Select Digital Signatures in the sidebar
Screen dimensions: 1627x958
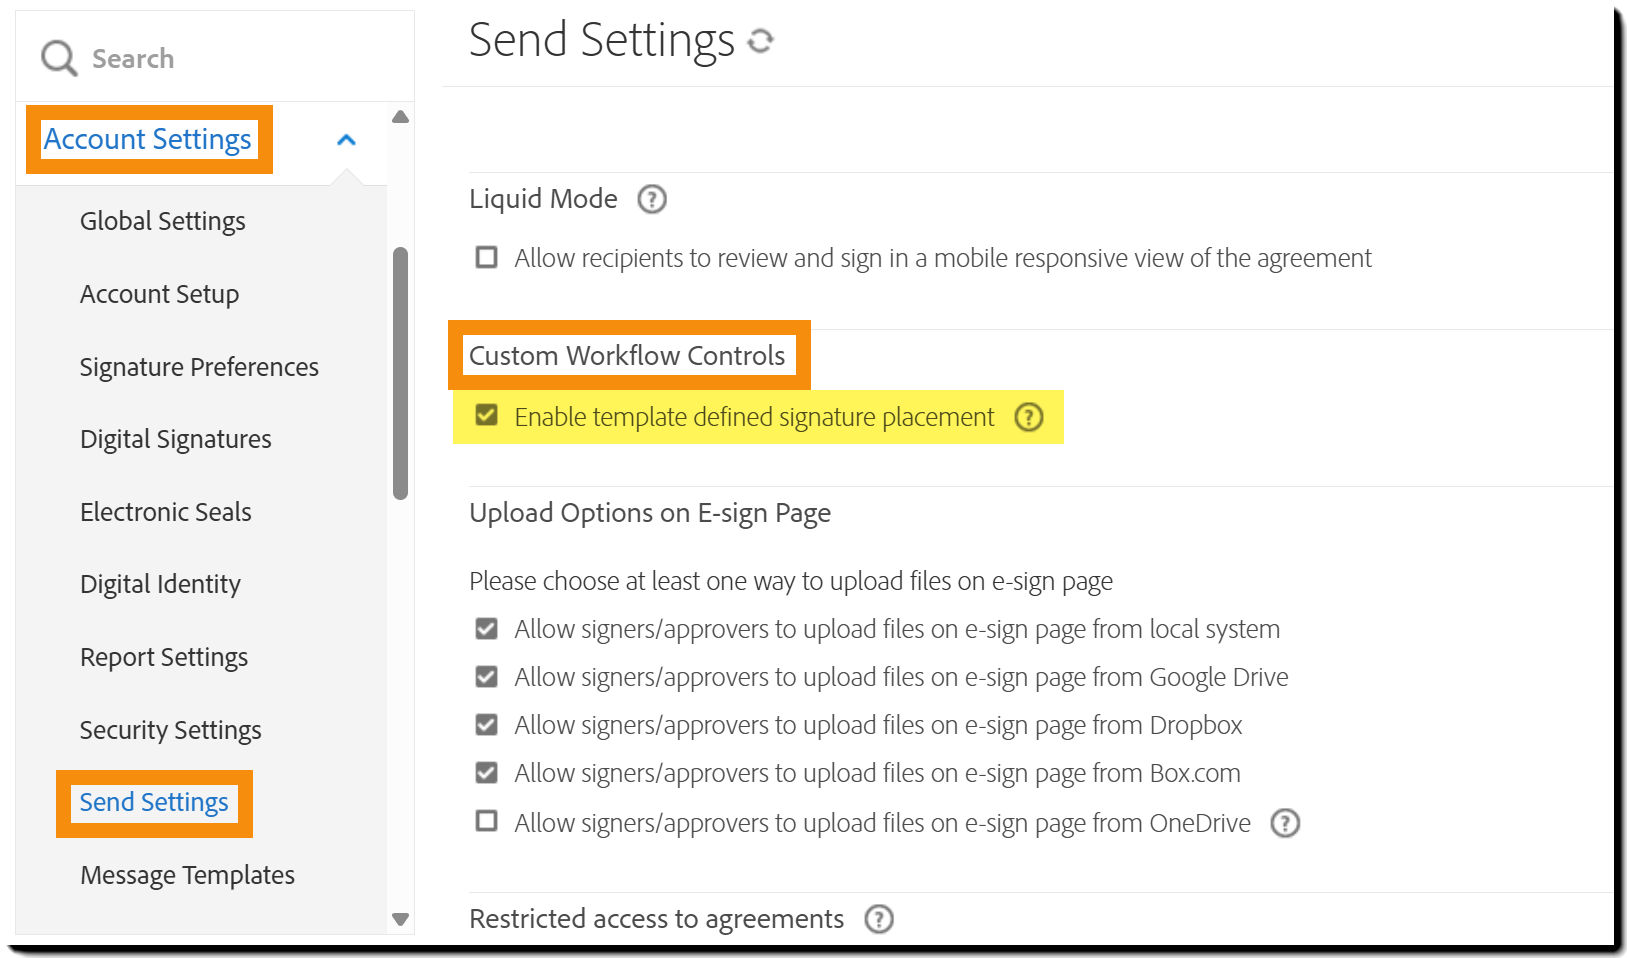coord(175,439)
